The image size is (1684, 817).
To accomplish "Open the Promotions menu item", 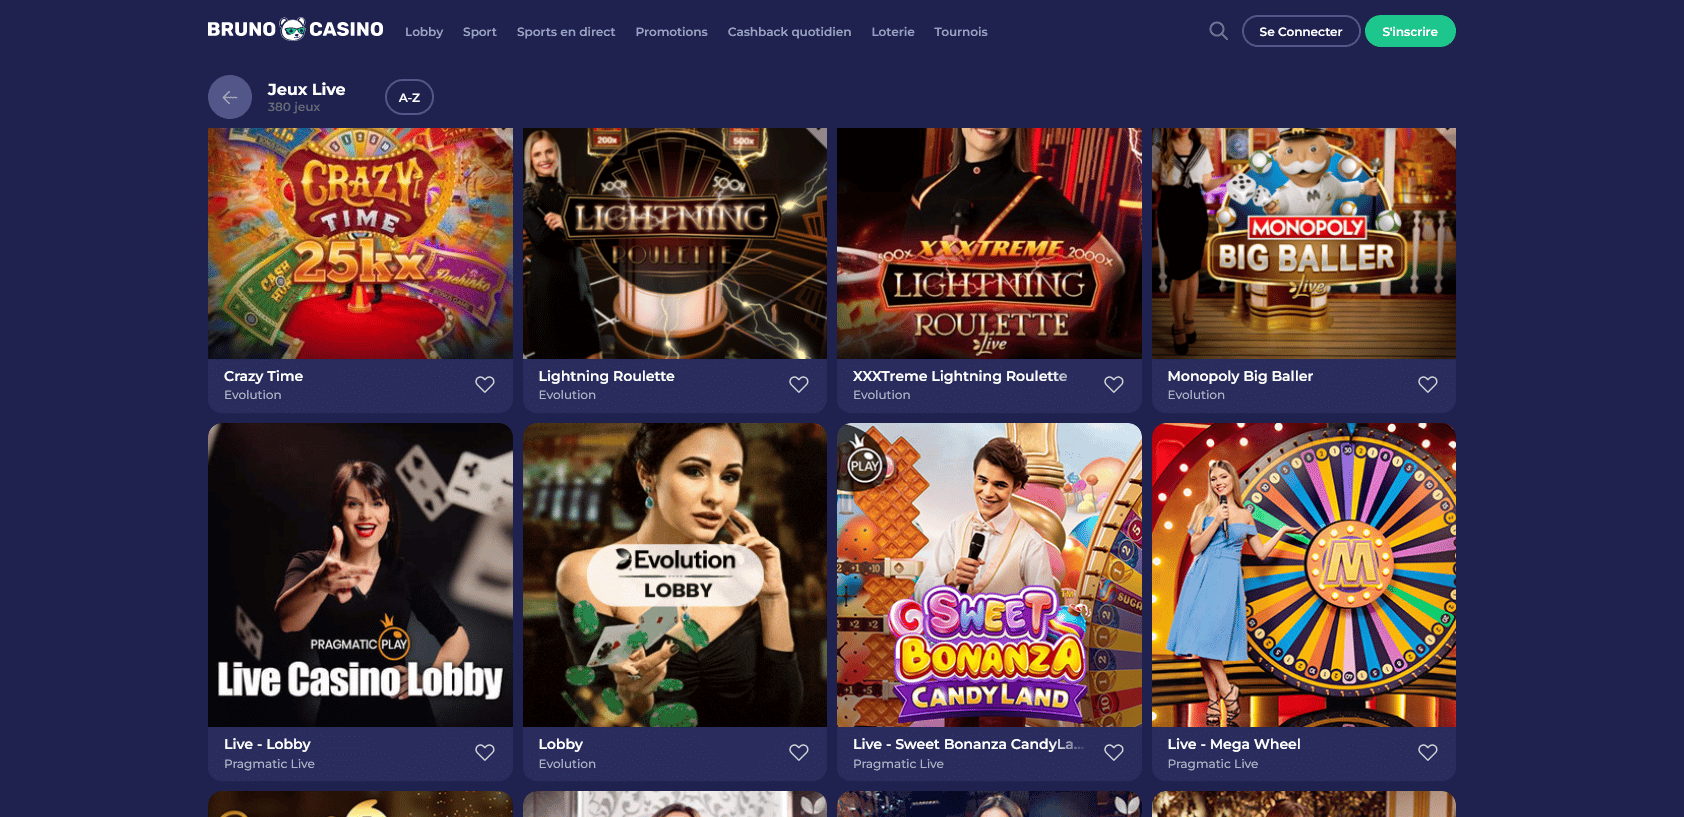I will pos(671,32).
